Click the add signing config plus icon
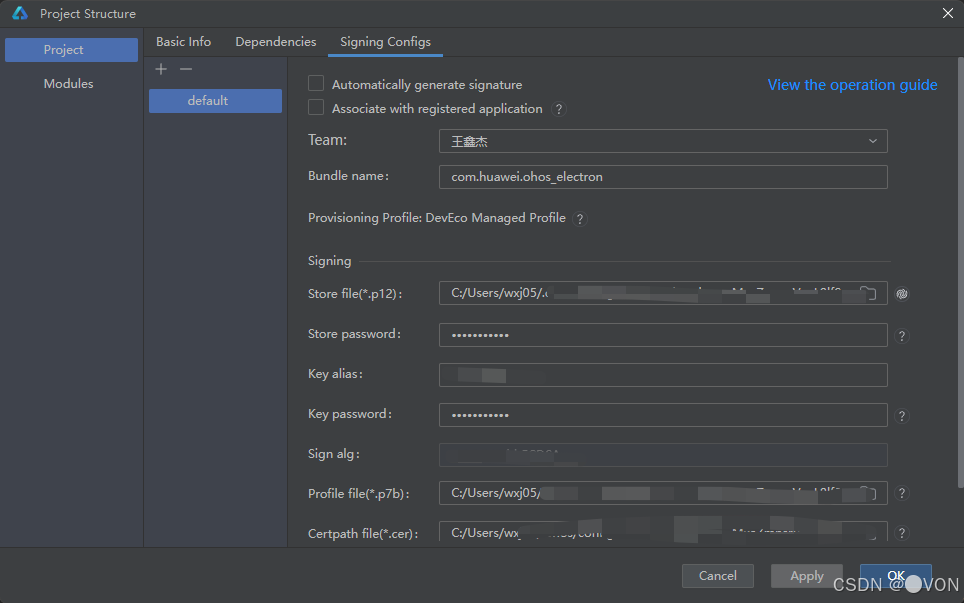 tap(161, 69)
